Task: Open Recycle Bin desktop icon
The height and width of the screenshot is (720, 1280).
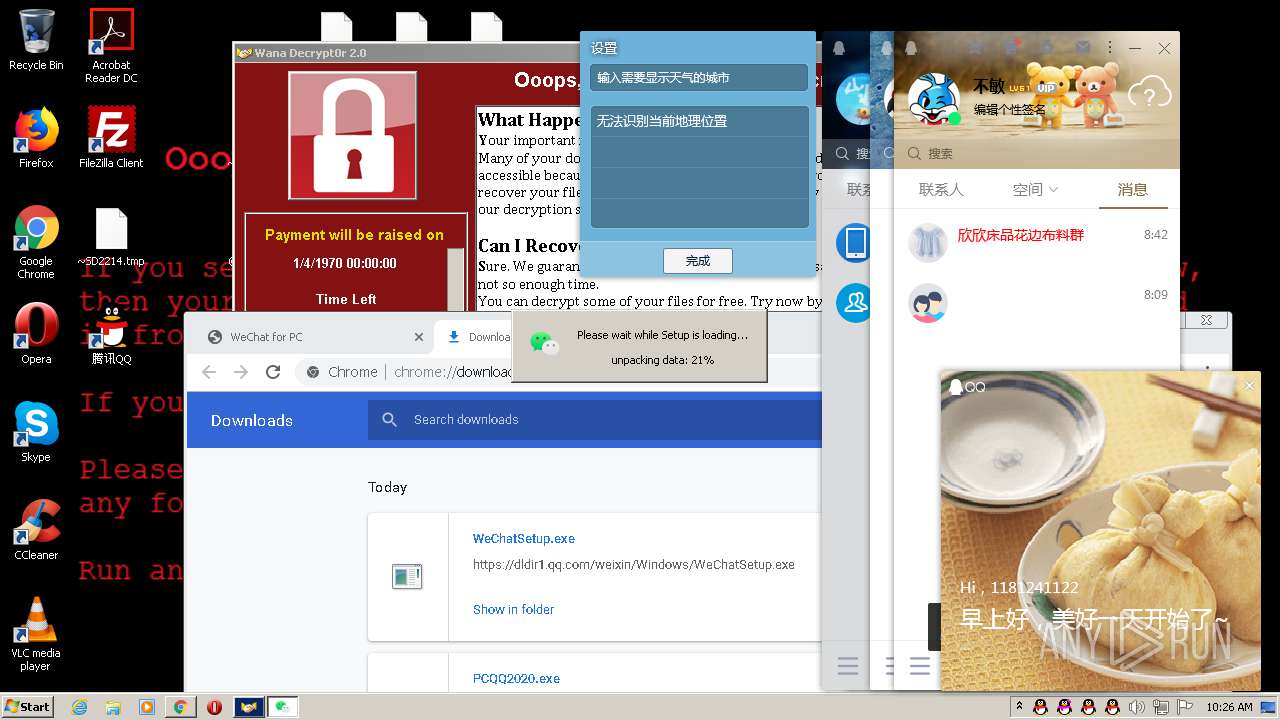Action: [x=36, y=40]
